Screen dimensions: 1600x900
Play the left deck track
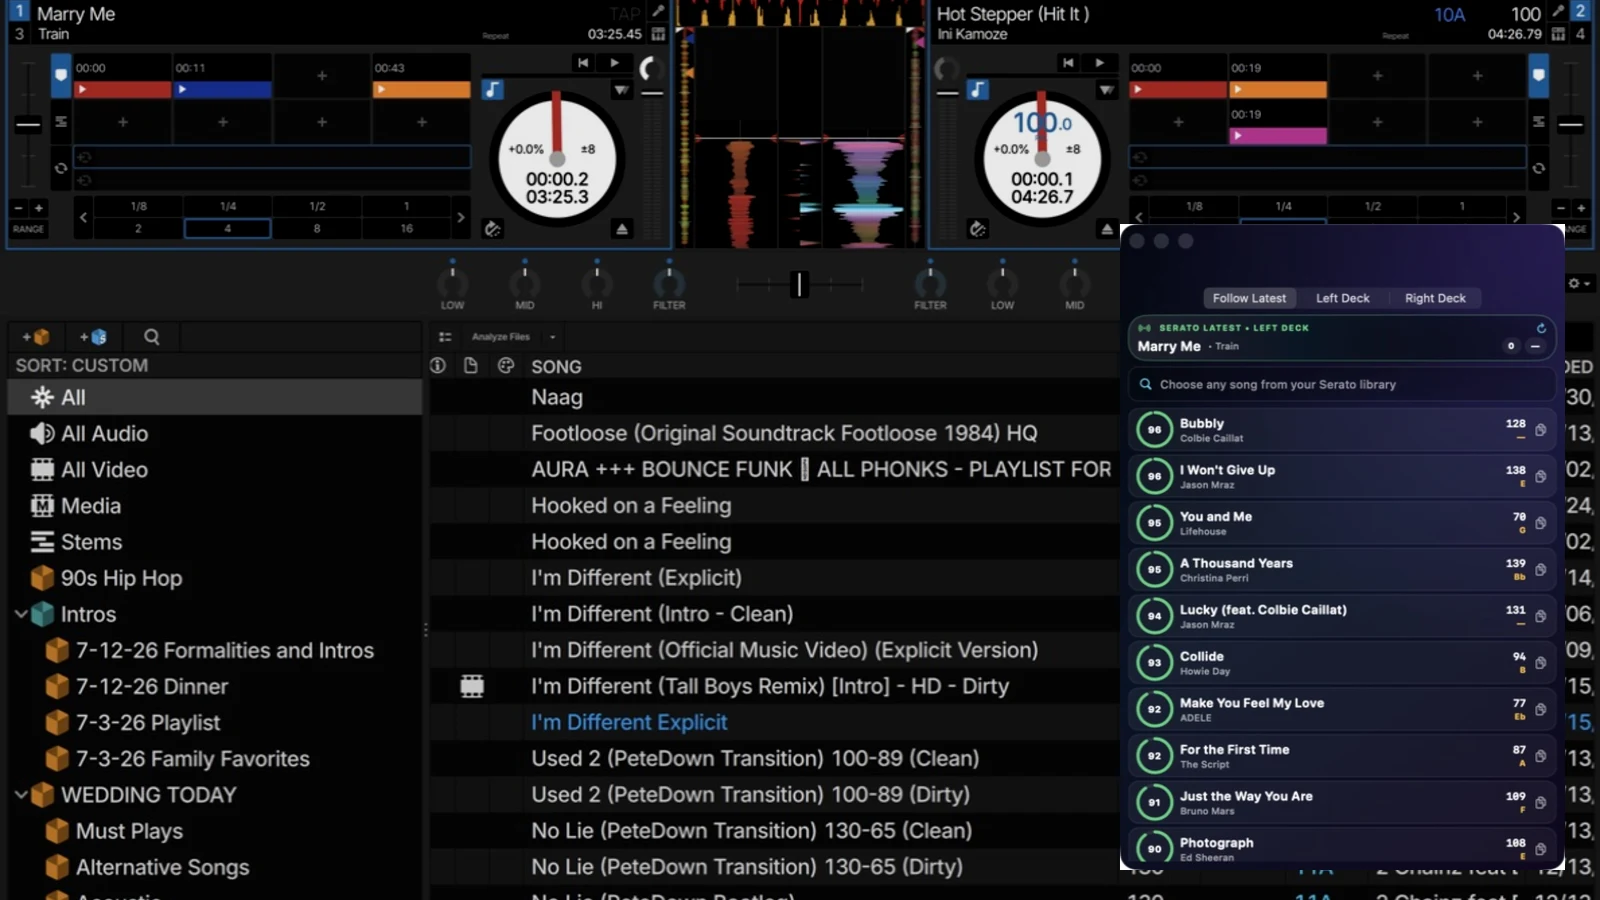(x=614, y=63)
